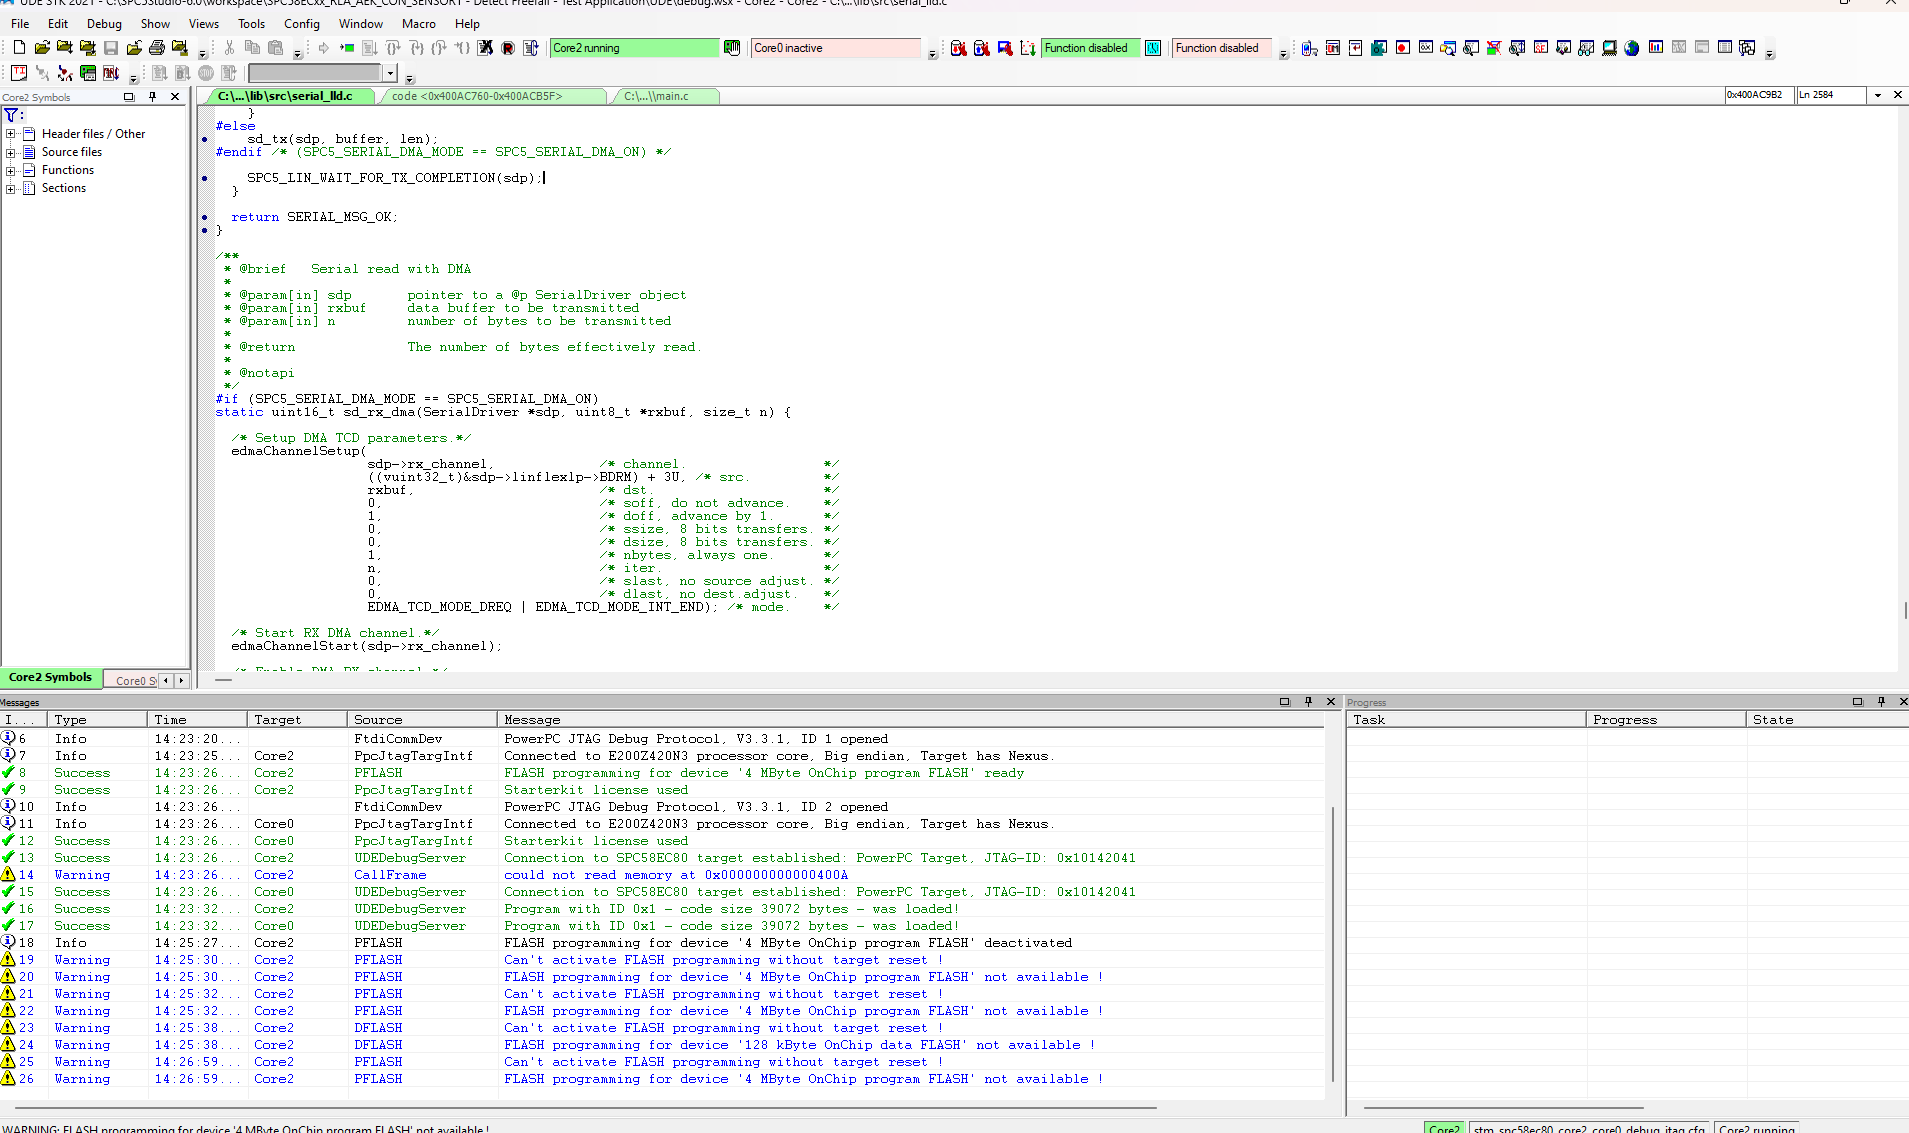Expand the Source files tree node
Image resolution: width=1909 pixels, height=1133 pixels.
[x=10, y=151]
